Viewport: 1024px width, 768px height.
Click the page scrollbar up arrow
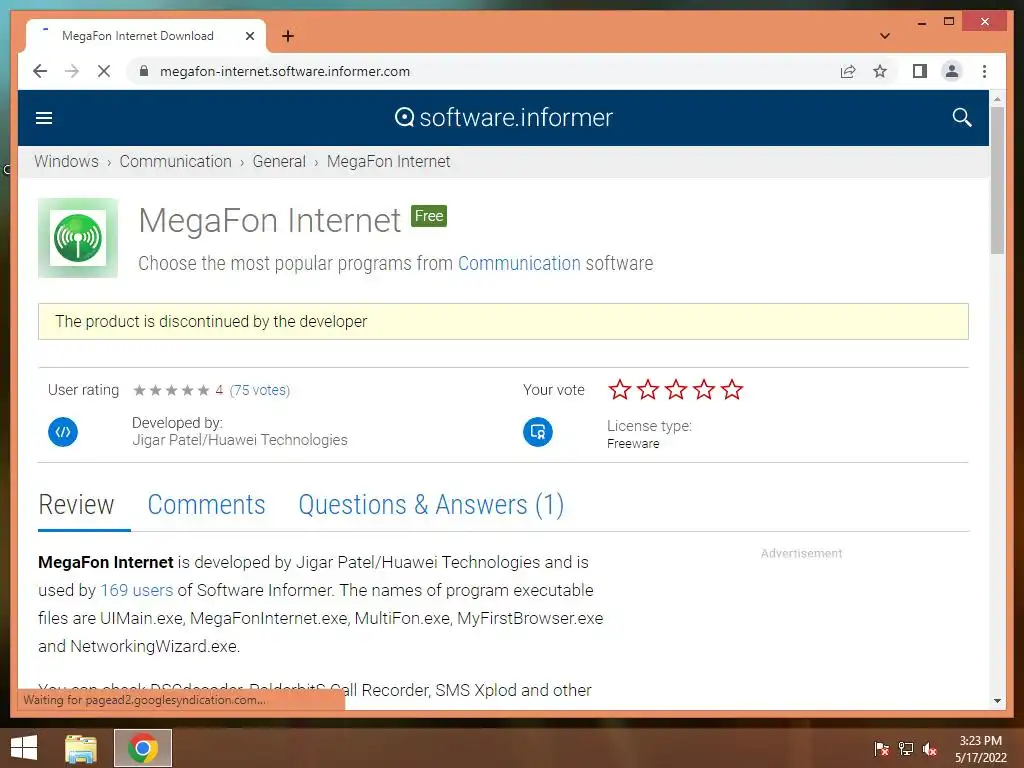997,99
